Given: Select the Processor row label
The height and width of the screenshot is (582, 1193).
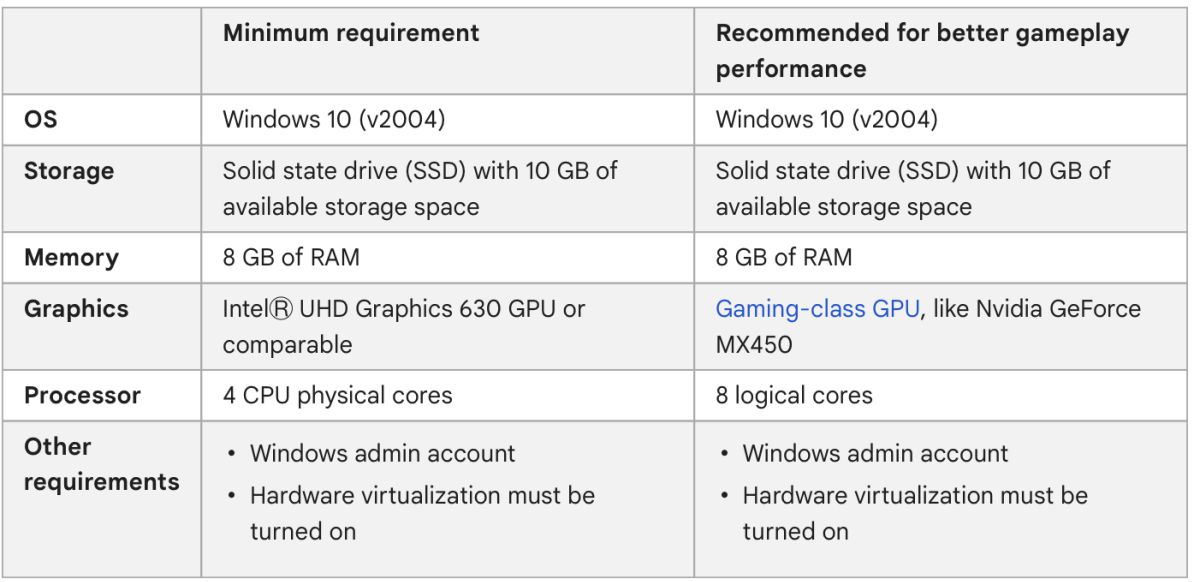Looking at the screenshot, I should 83,395.
